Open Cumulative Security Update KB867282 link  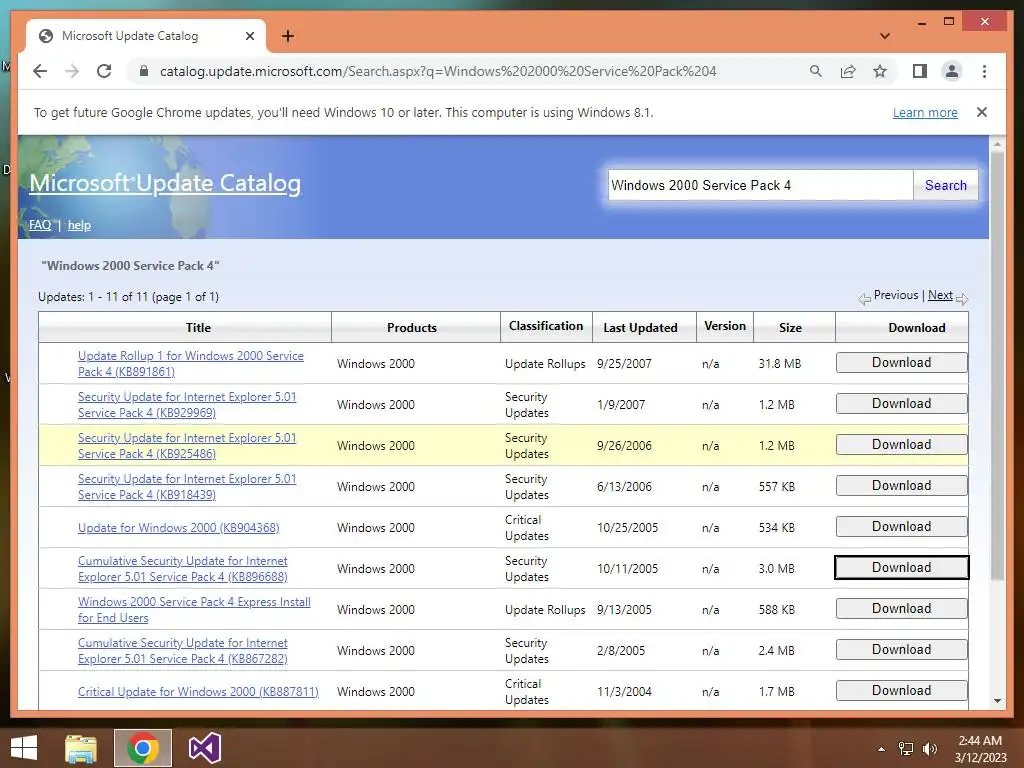(x=182, y=651)
